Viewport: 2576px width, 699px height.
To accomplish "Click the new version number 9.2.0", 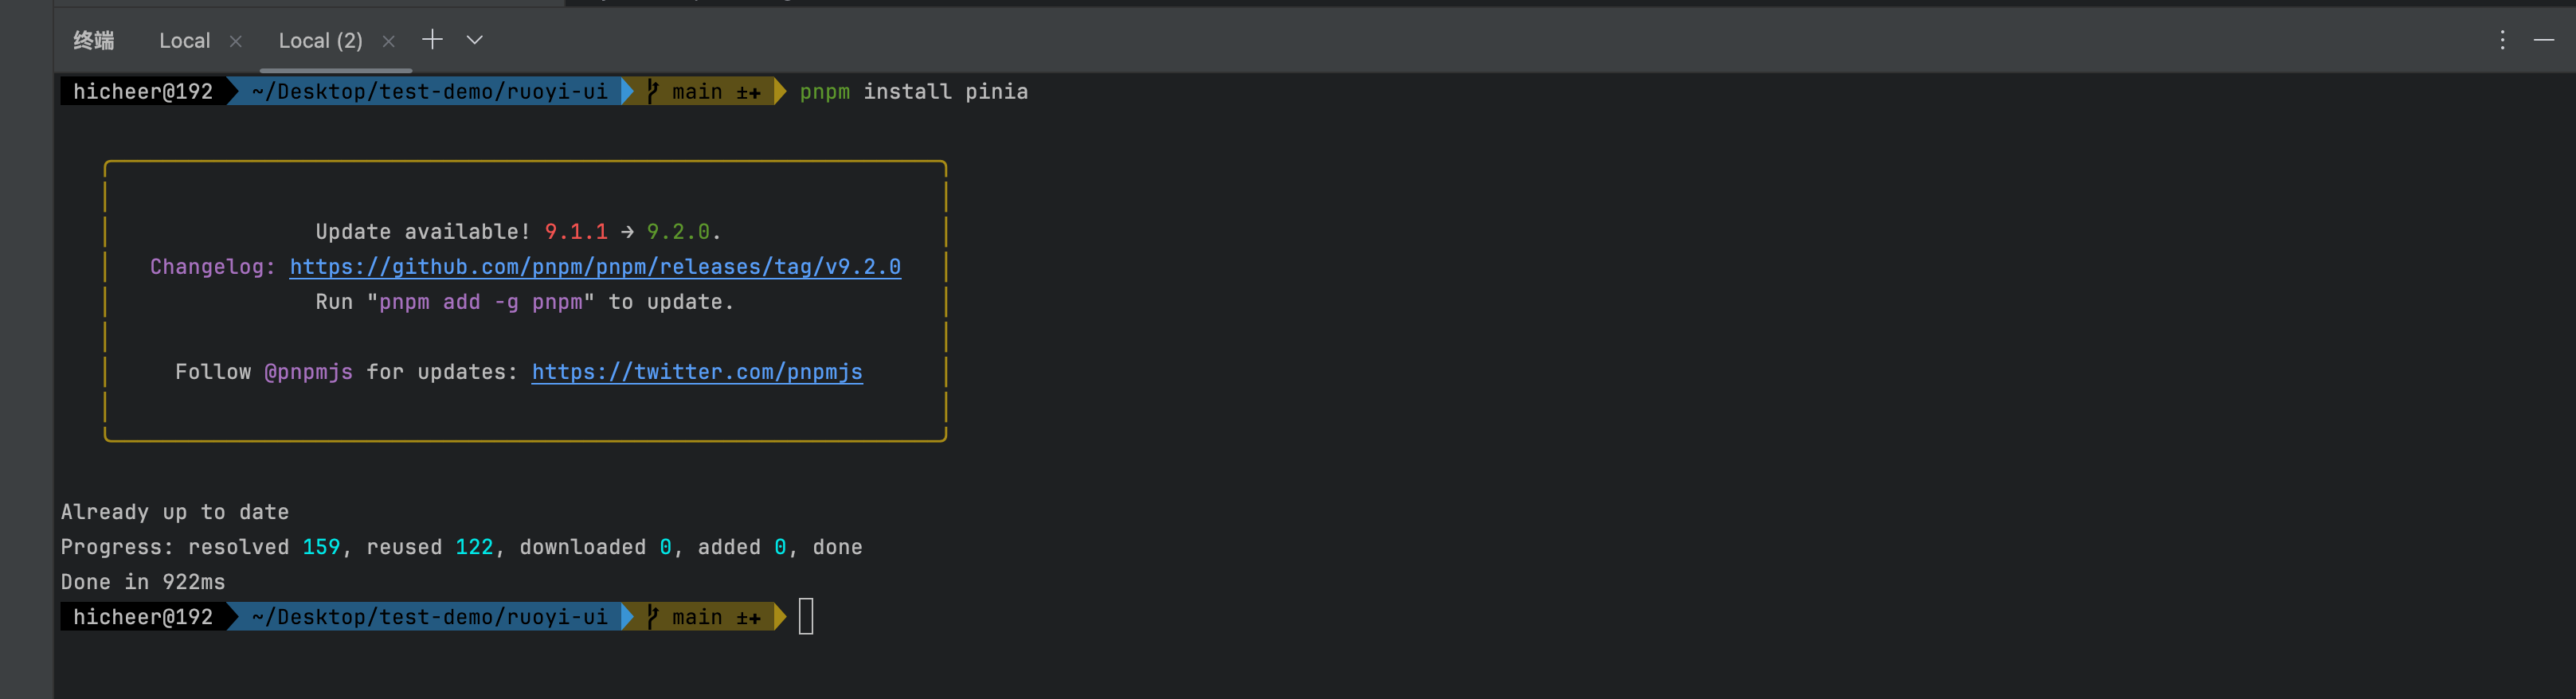I will [x=678, y=232].
